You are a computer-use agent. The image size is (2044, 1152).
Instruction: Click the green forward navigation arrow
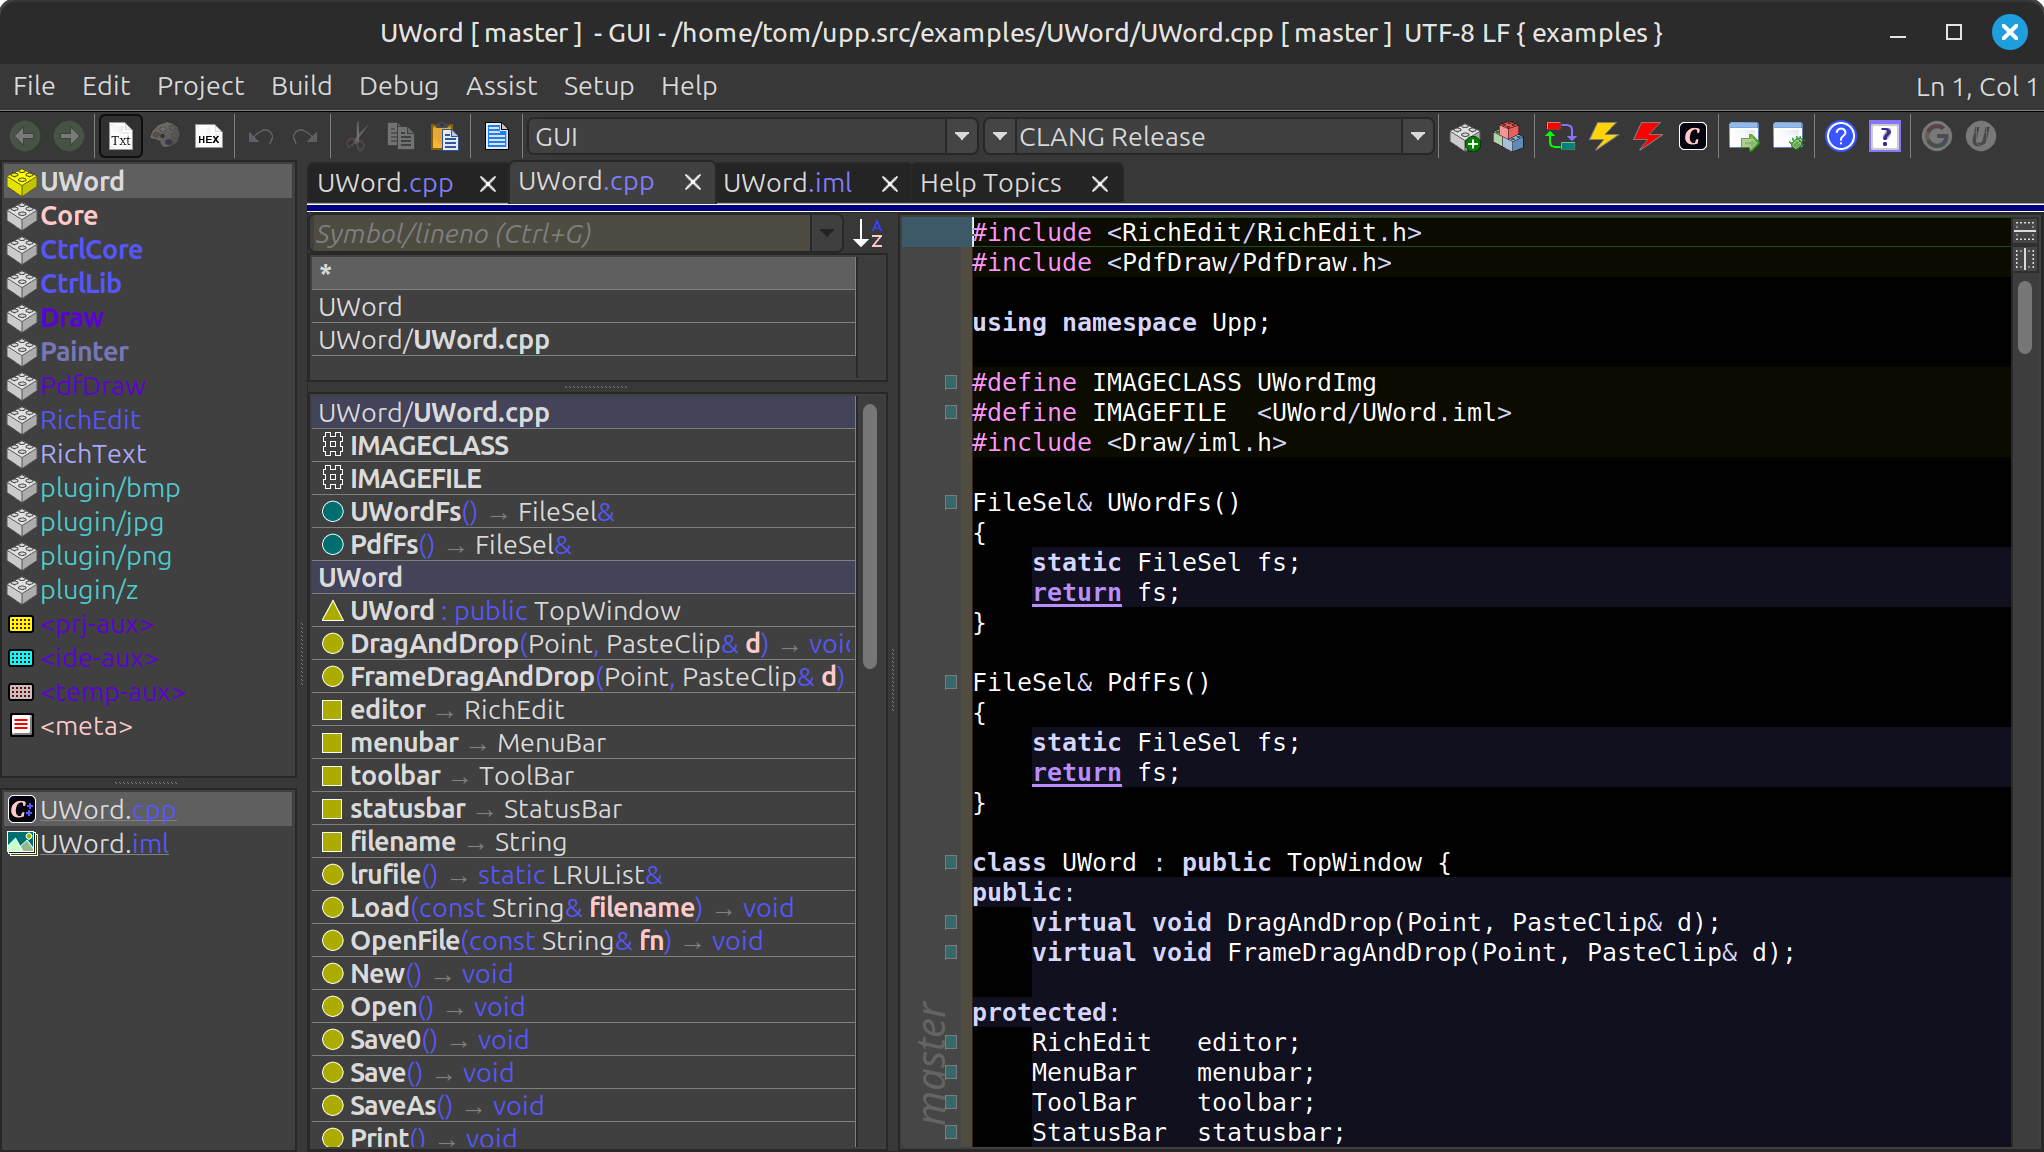68,136
